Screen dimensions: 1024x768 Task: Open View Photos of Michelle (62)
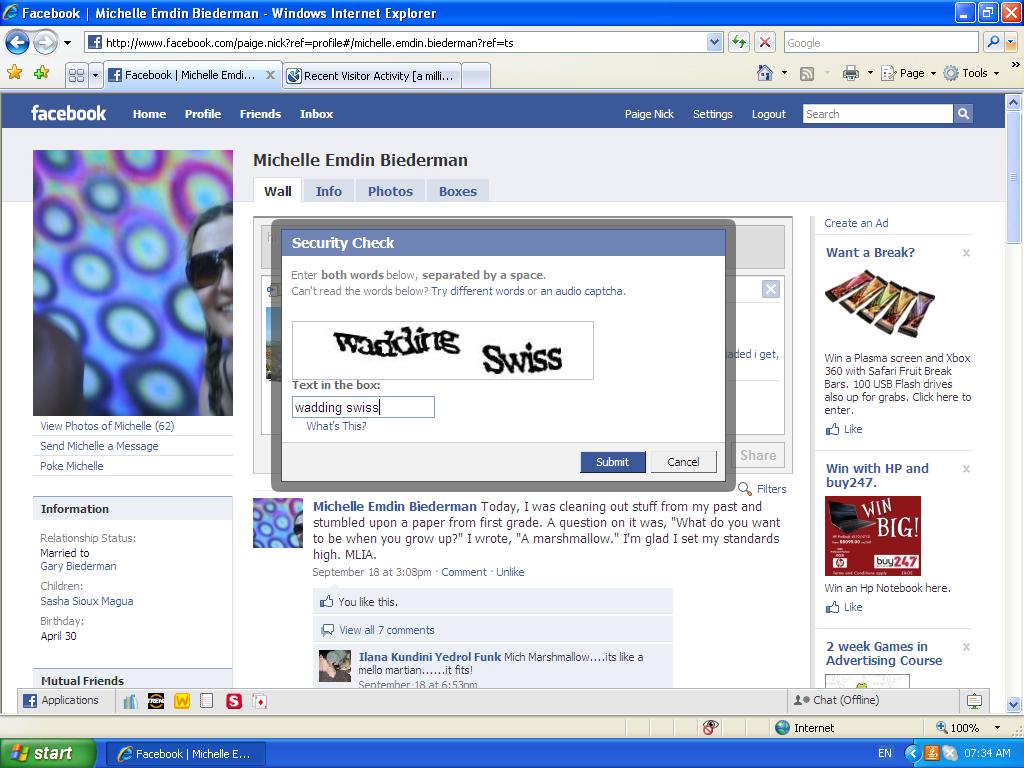[107, 426]
